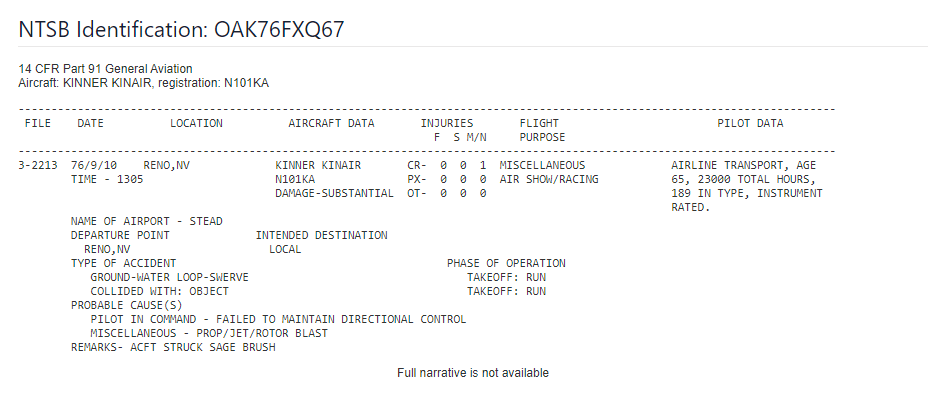Click the TIME - 1305 entry
The height and width of the screenshot is (416, 946).
[107, 179]
